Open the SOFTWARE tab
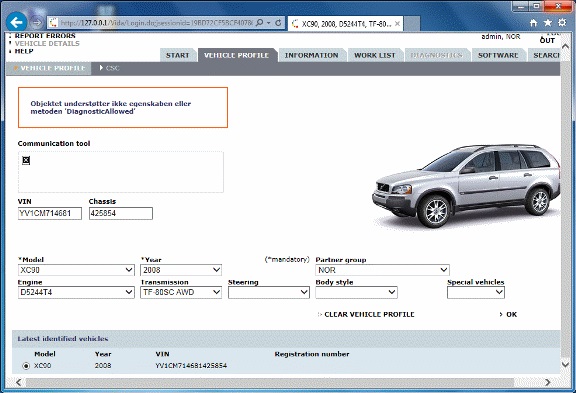The image size is (576, 393). click(x=498, y=55)
